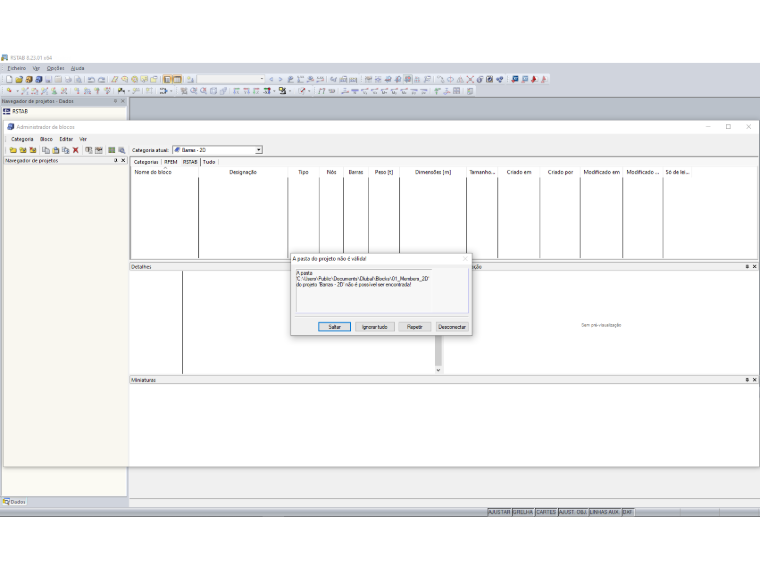
Task: Click the dark red PDF icon in main toolbar
Action: (534, 79)
